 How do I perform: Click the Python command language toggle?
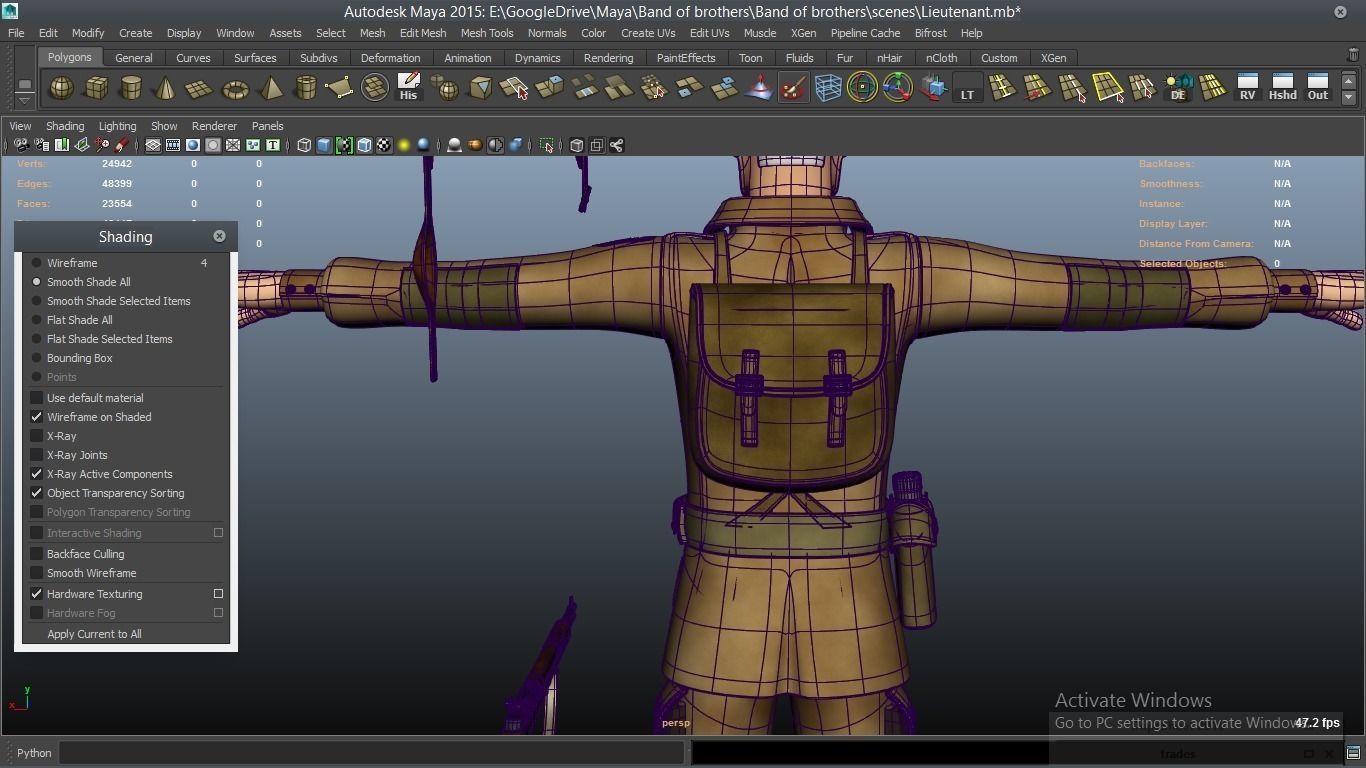point(34,753)
